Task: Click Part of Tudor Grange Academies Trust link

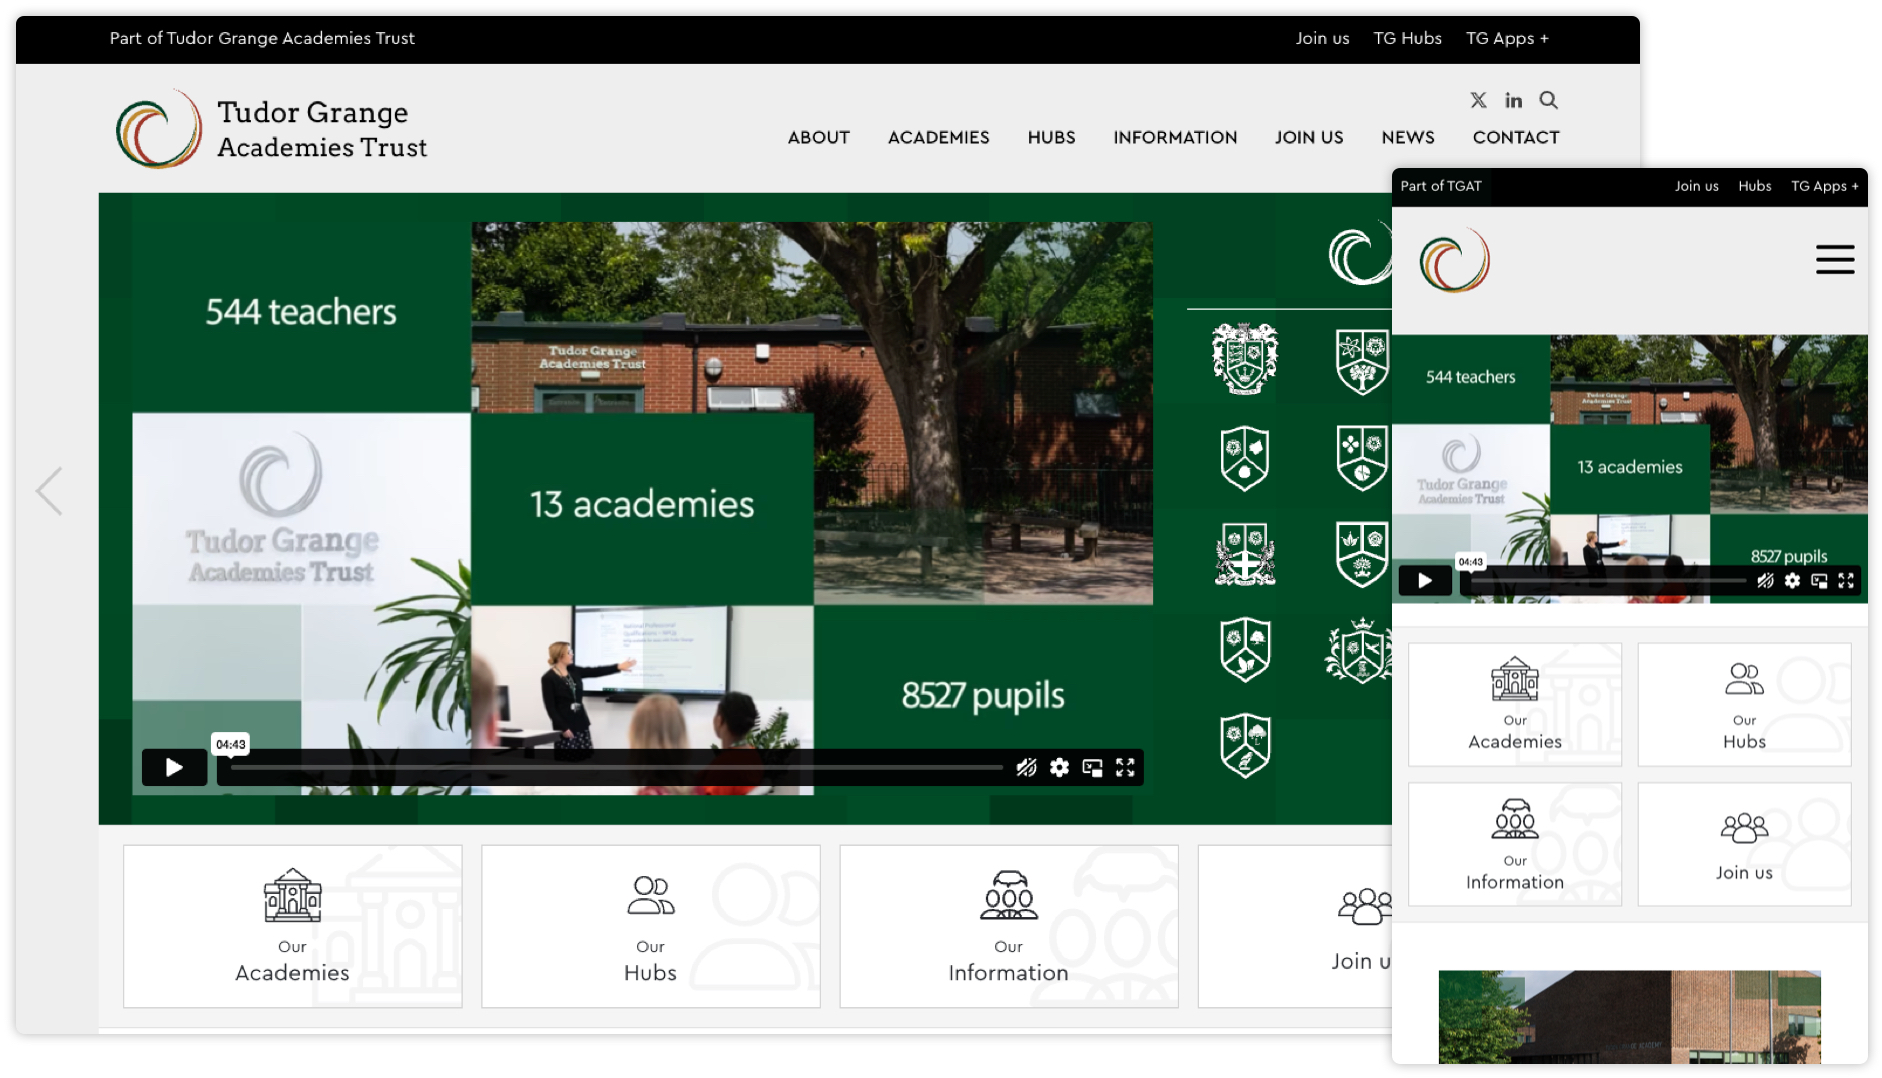Action: [x=262, y=38]
